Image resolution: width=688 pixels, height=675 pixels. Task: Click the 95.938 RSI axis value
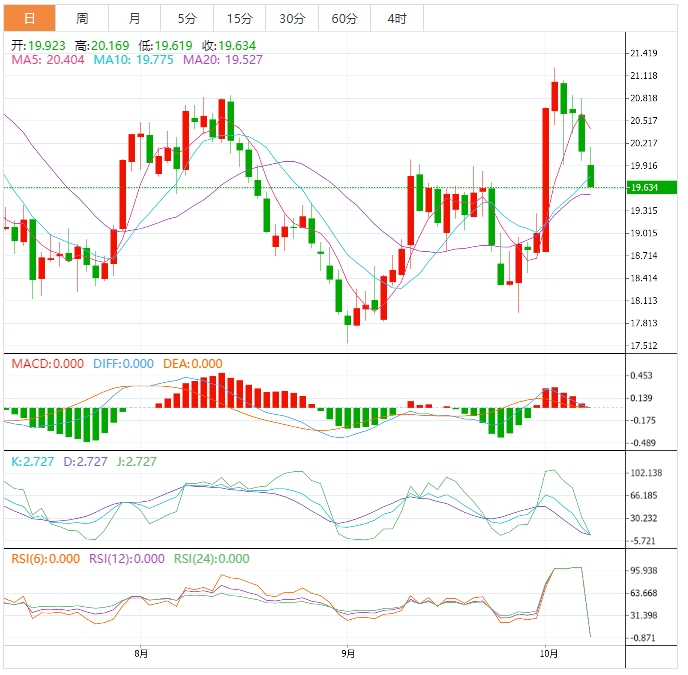coord(644,571)
